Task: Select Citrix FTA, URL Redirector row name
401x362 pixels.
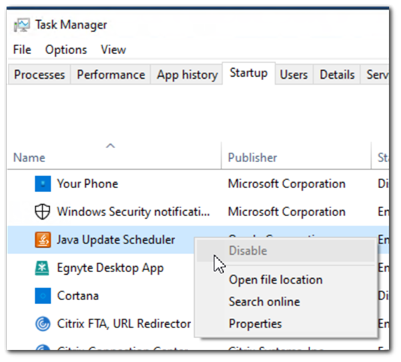Action: click(x=124, y=324)
